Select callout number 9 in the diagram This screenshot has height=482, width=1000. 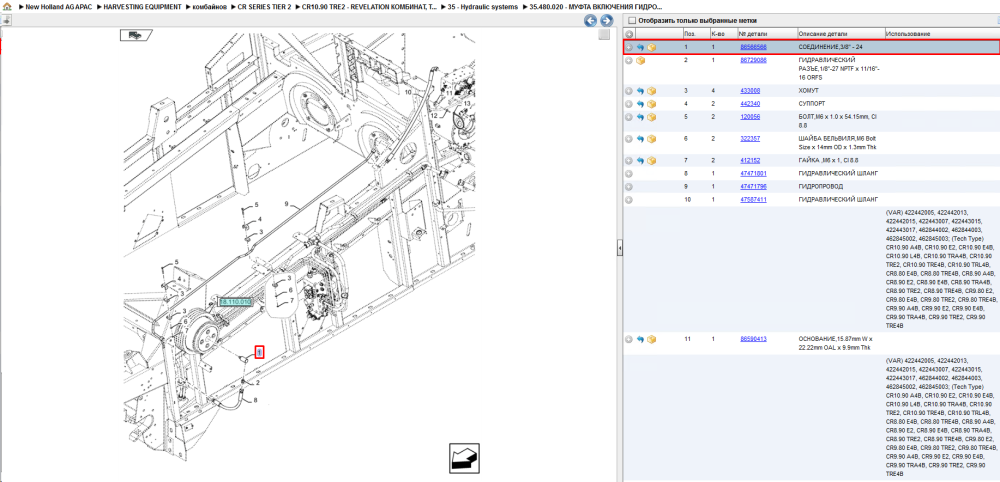coord(287,205)
